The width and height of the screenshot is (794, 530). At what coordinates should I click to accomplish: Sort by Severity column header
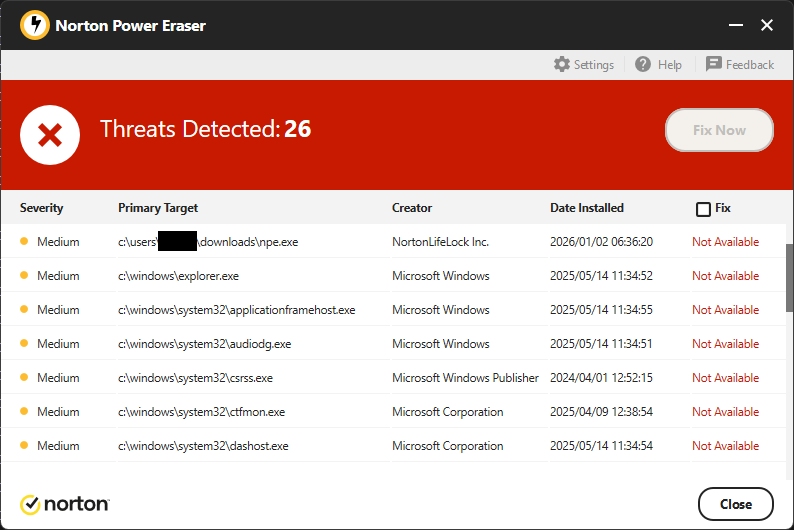[x=41, y=208]
